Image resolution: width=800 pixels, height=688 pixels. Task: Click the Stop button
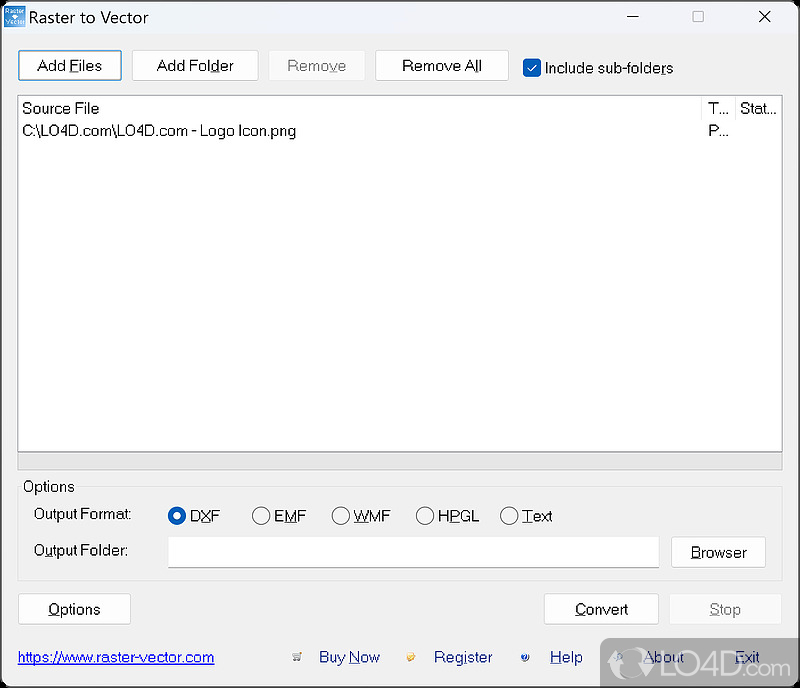point(725,609)
